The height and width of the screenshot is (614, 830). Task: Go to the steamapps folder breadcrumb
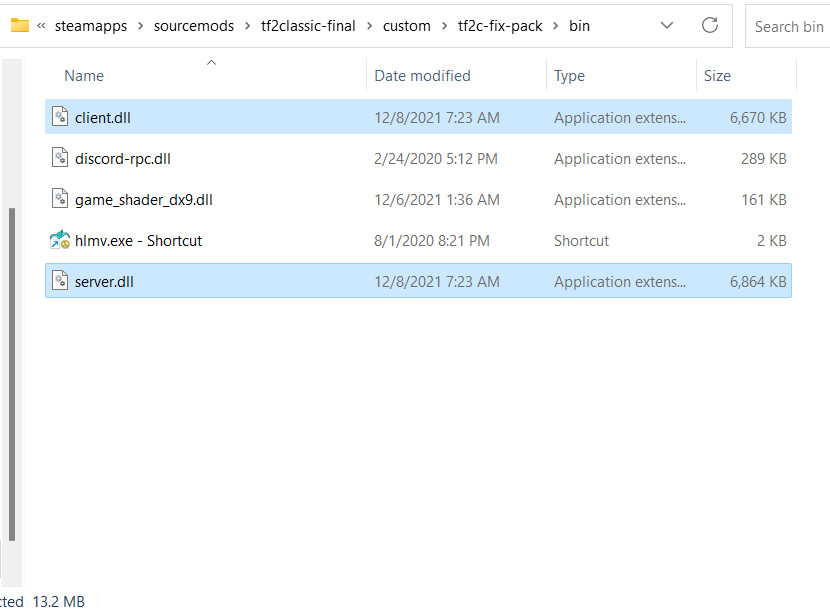[x=91, y=26]
